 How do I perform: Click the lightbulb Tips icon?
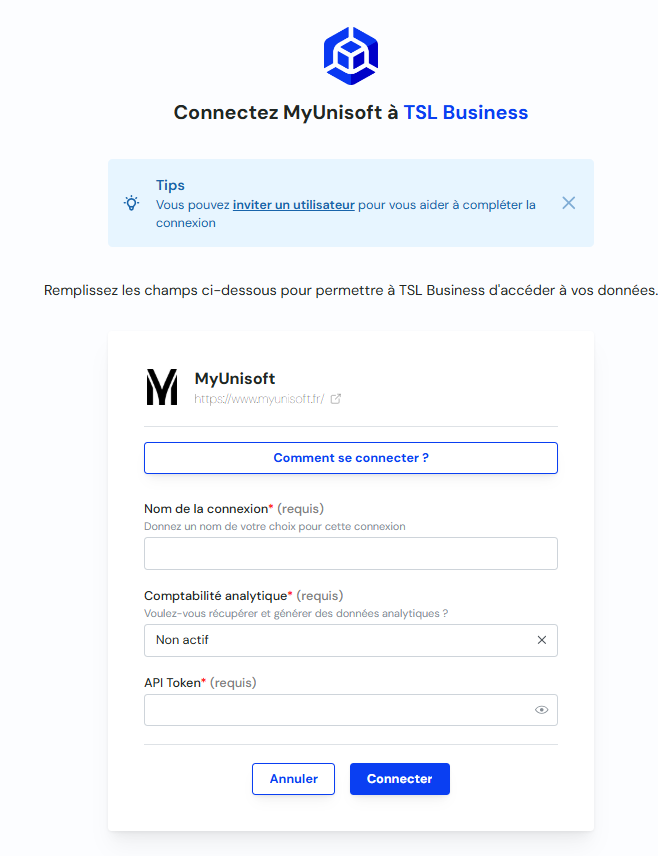coord(131,203)
